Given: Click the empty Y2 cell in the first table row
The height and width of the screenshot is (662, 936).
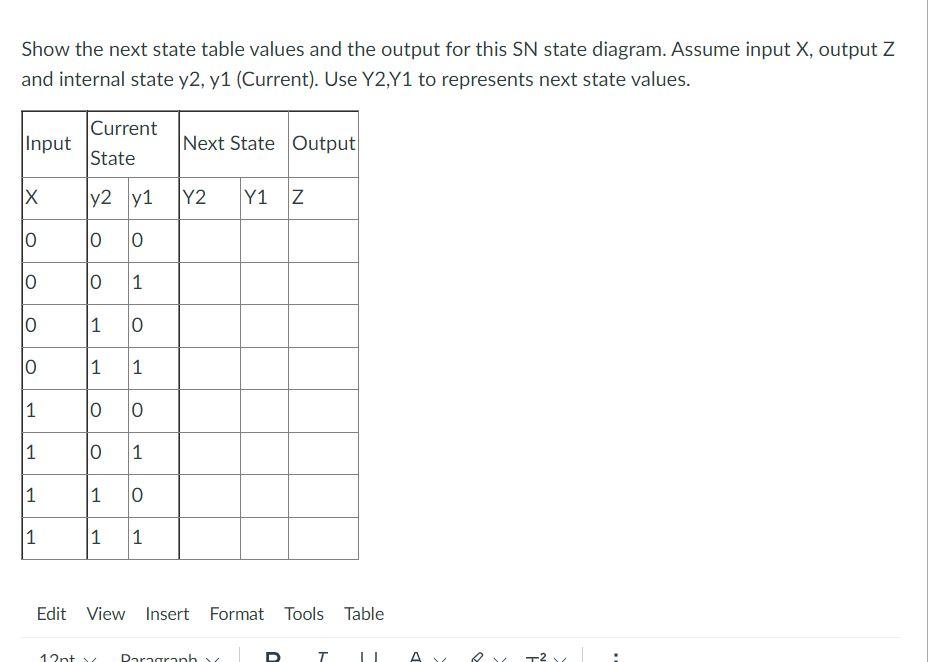Looking at the screenshot, I should (209, 240).
